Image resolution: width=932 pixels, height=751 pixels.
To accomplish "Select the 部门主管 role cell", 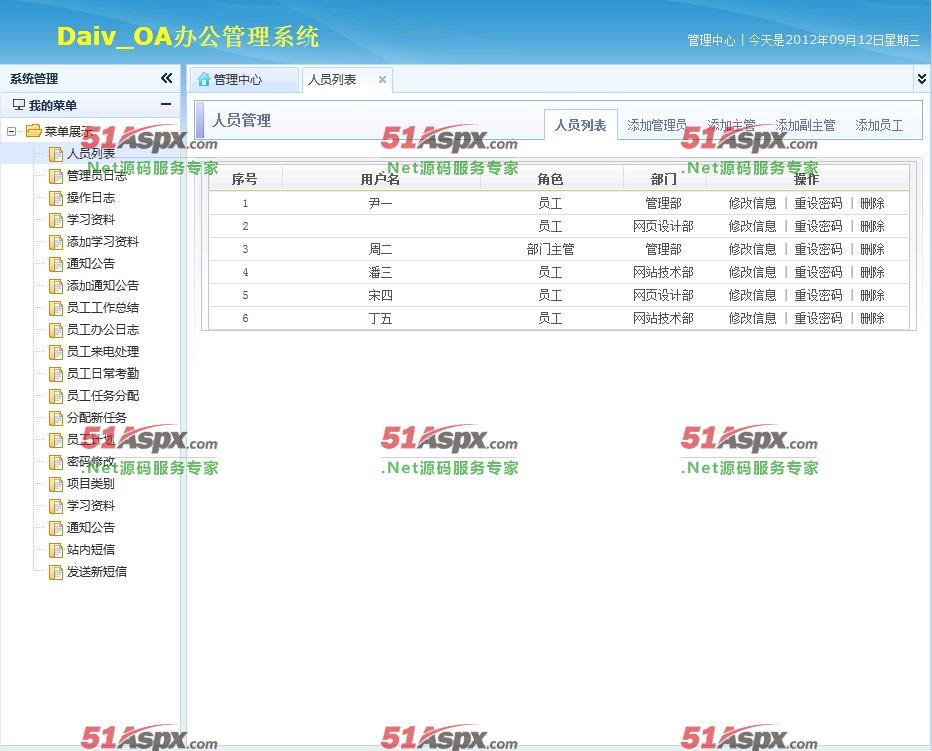I will [550, 249].
